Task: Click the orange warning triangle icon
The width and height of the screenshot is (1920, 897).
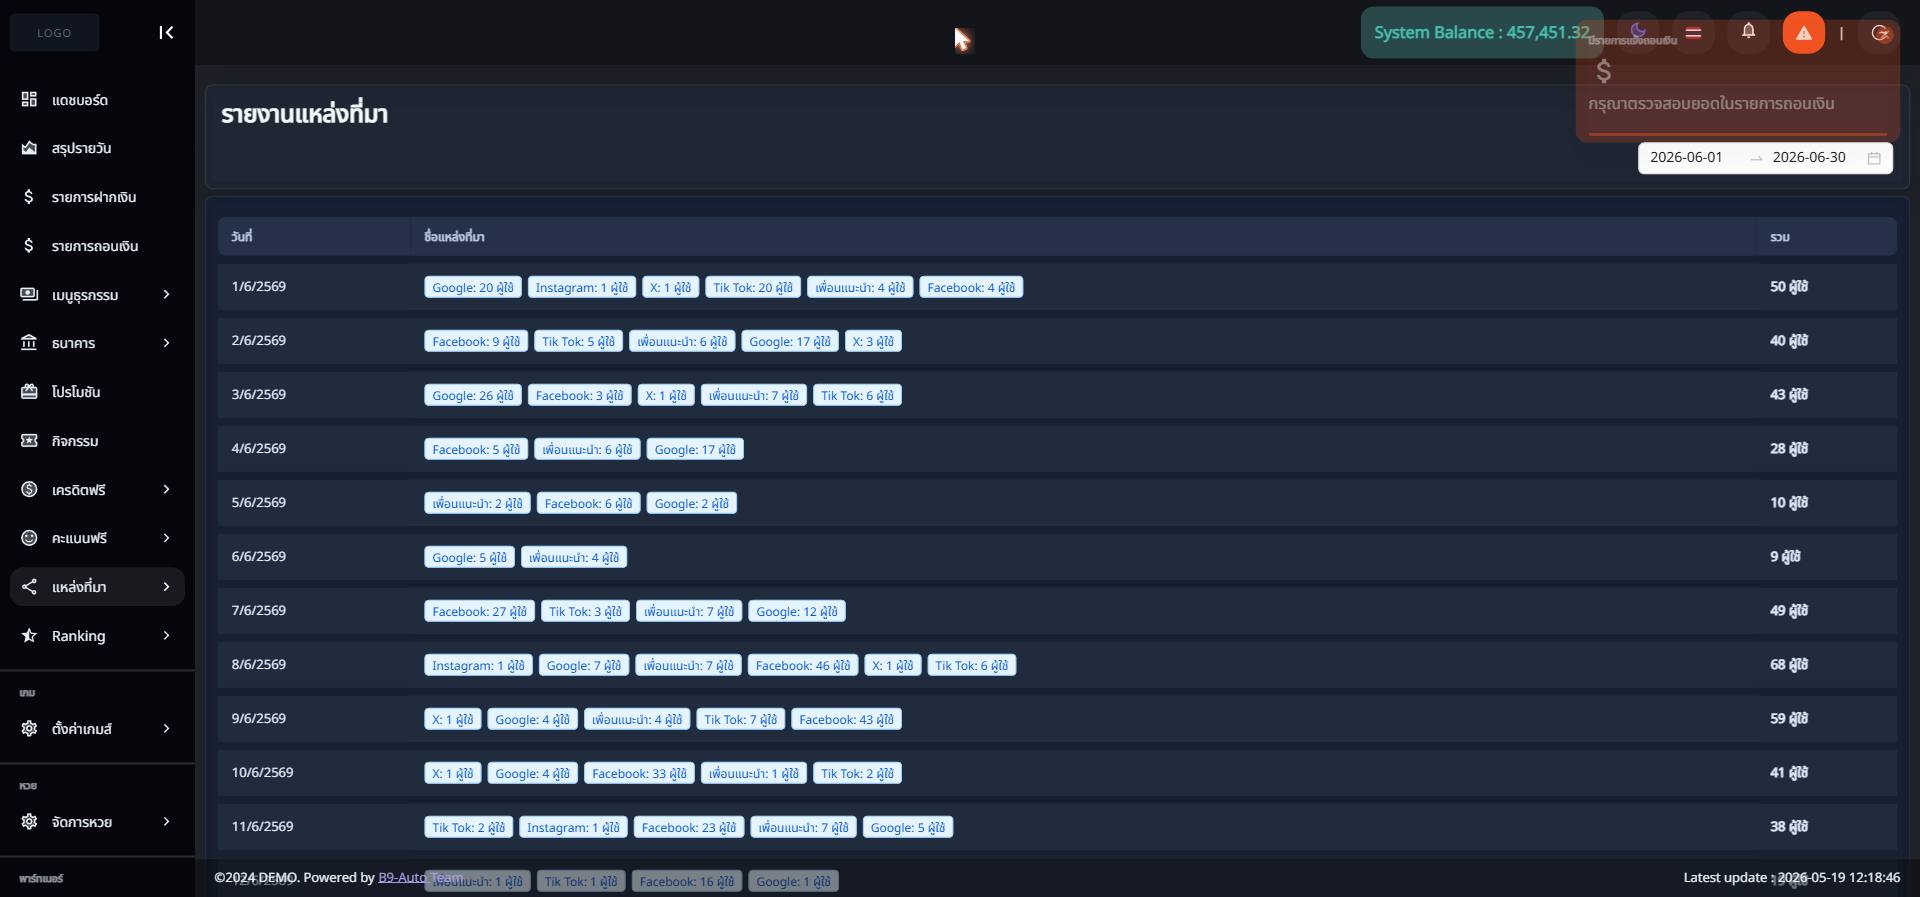Action: tap(1804, 33)
